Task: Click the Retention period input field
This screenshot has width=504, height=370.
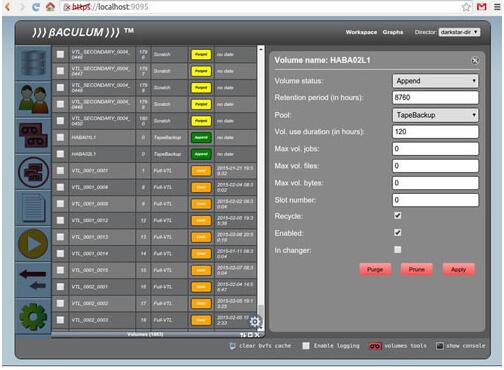Action: click(x=435, y=97)
